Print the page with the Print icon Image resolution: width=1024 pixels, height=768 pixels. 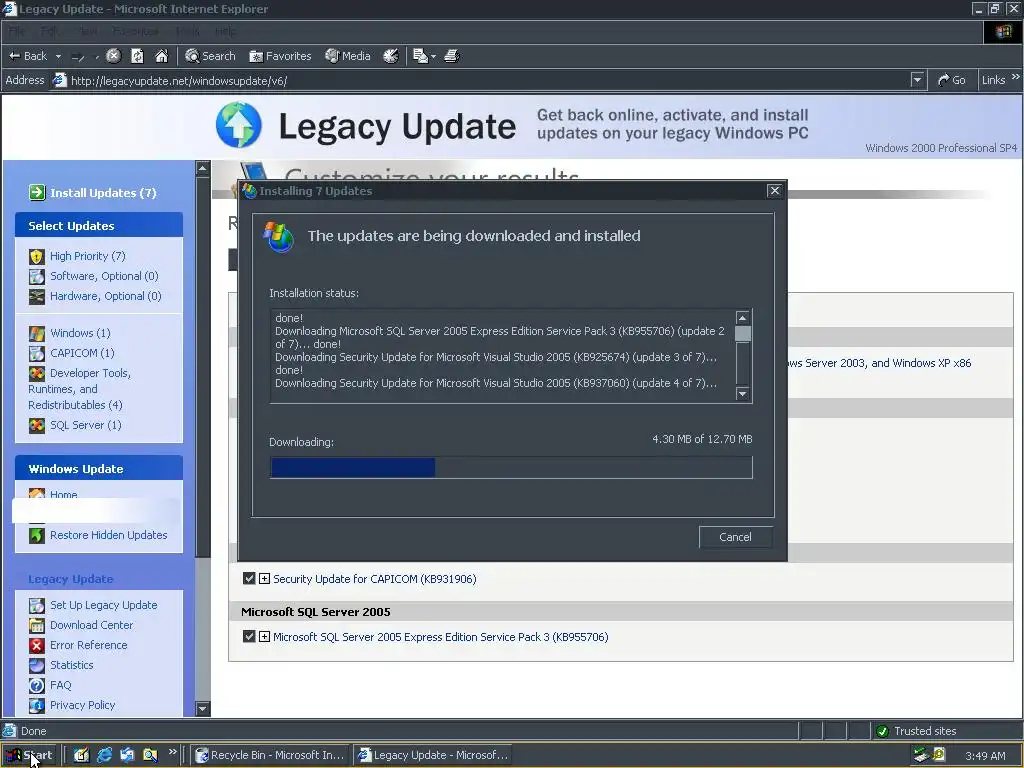tap(452, 56)
